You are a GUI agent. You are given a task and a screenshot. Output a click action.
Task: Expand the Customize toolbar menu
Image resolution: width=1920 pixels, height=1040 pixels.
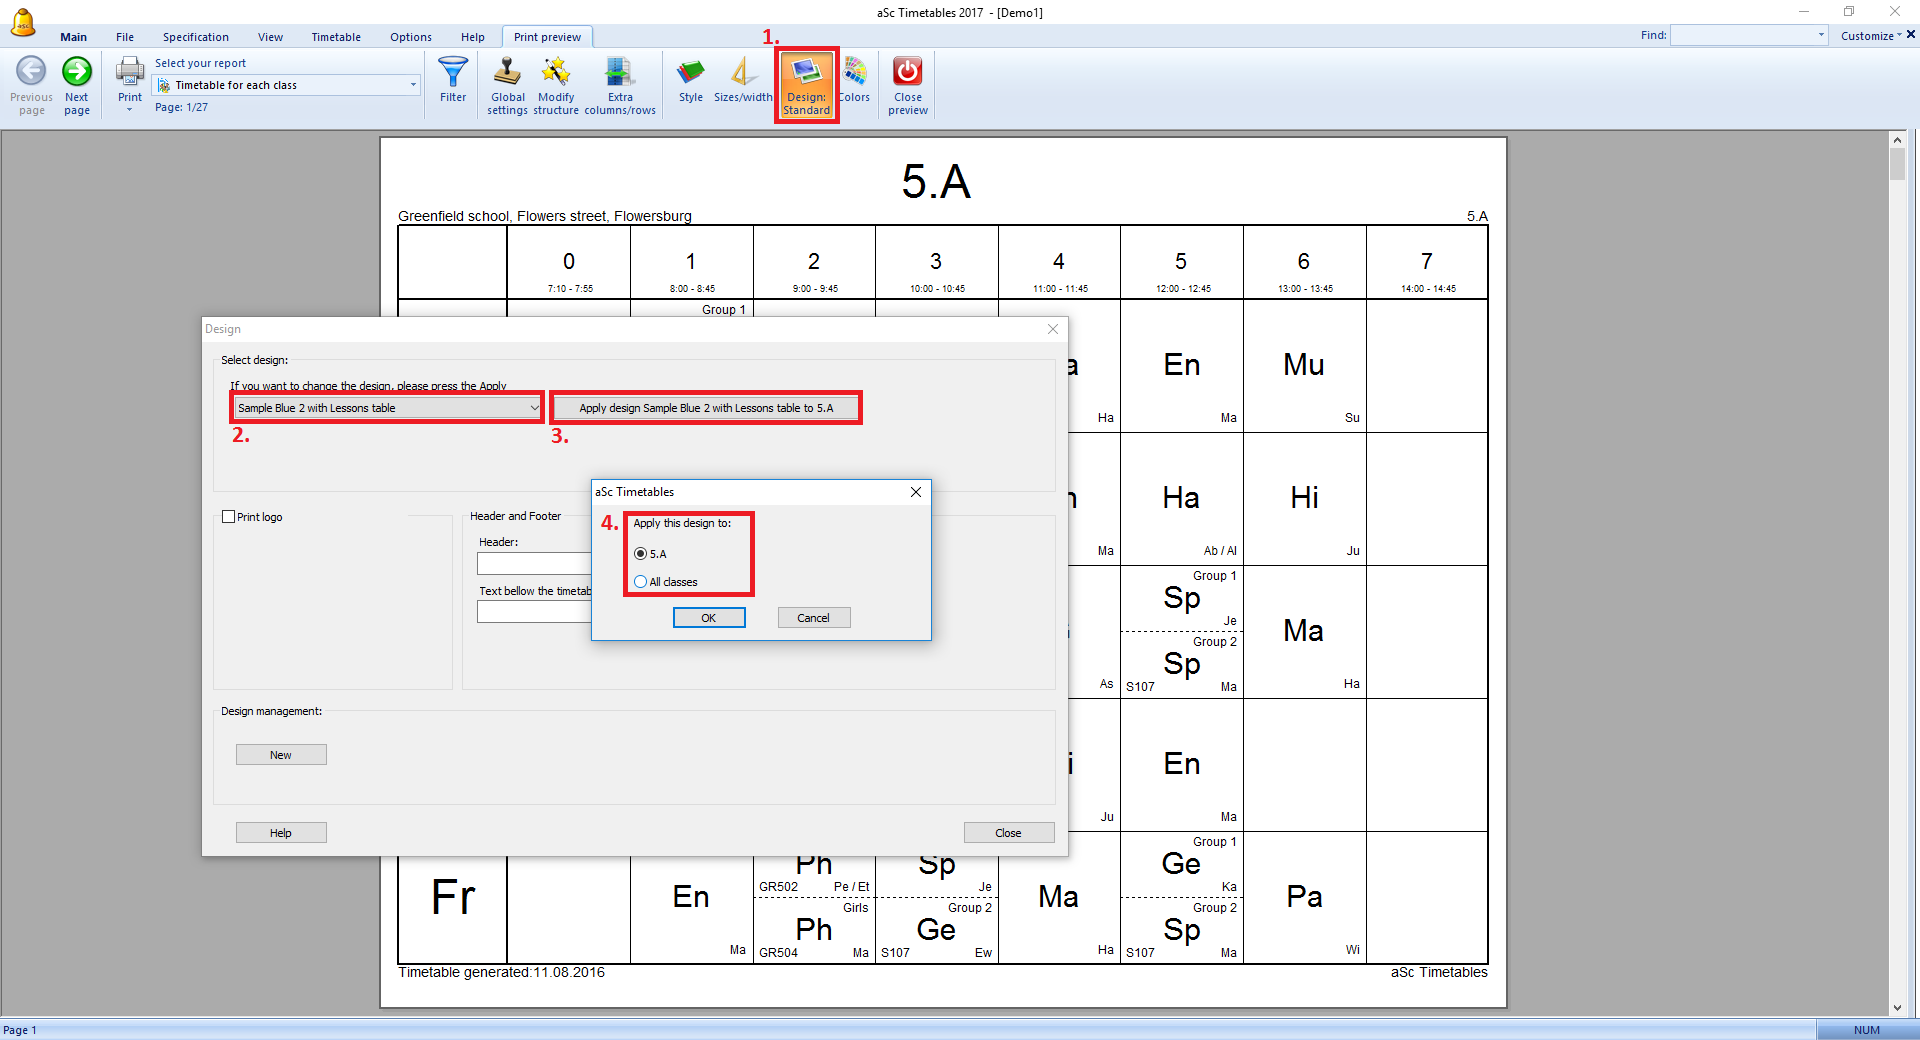(1870, 36)
